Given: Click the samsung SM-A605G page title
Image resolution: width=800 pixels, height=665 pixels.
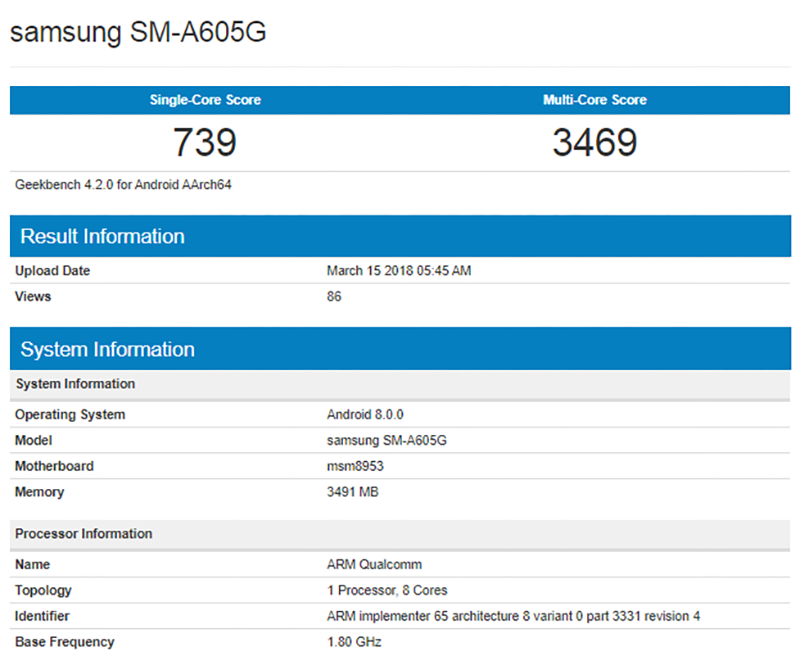Looking at the screenshot, I should [136, 32].
